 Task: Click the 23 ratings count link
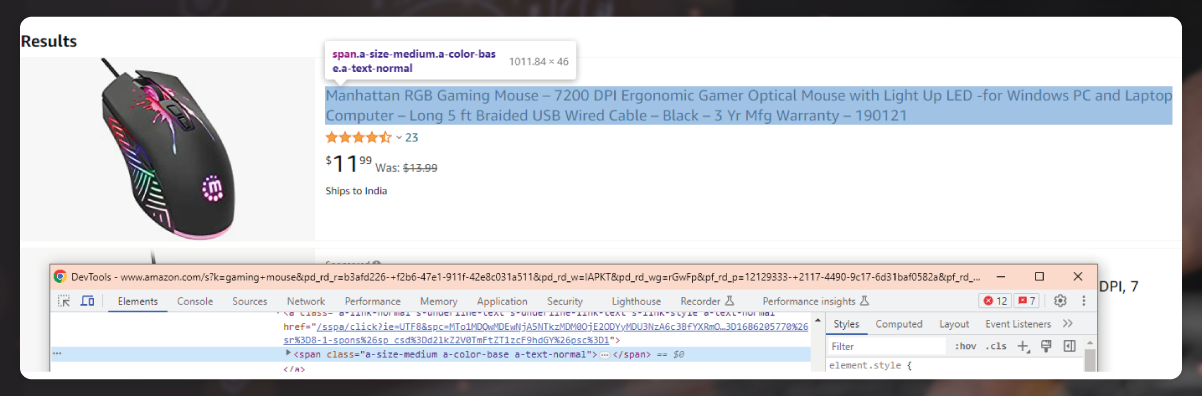412,138
